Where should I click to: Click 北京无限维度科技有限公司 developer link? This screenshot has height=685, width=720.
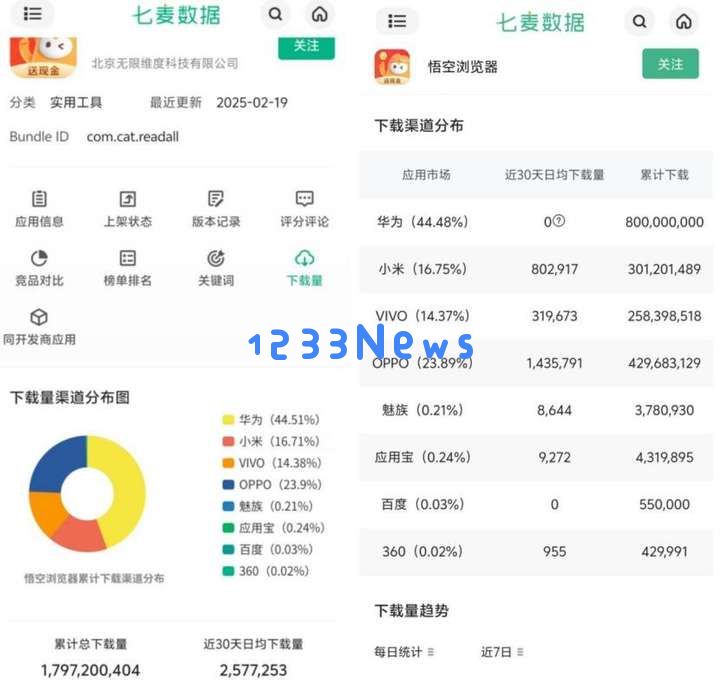pos(165,63)
